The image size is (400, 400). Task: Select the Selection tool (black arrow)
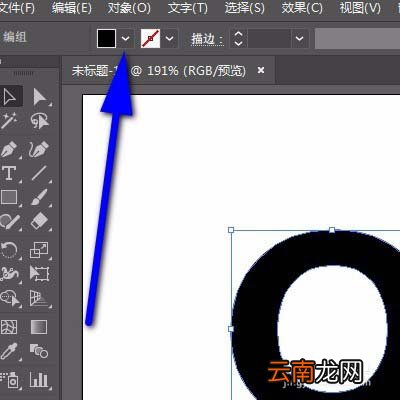coord(9,97)
